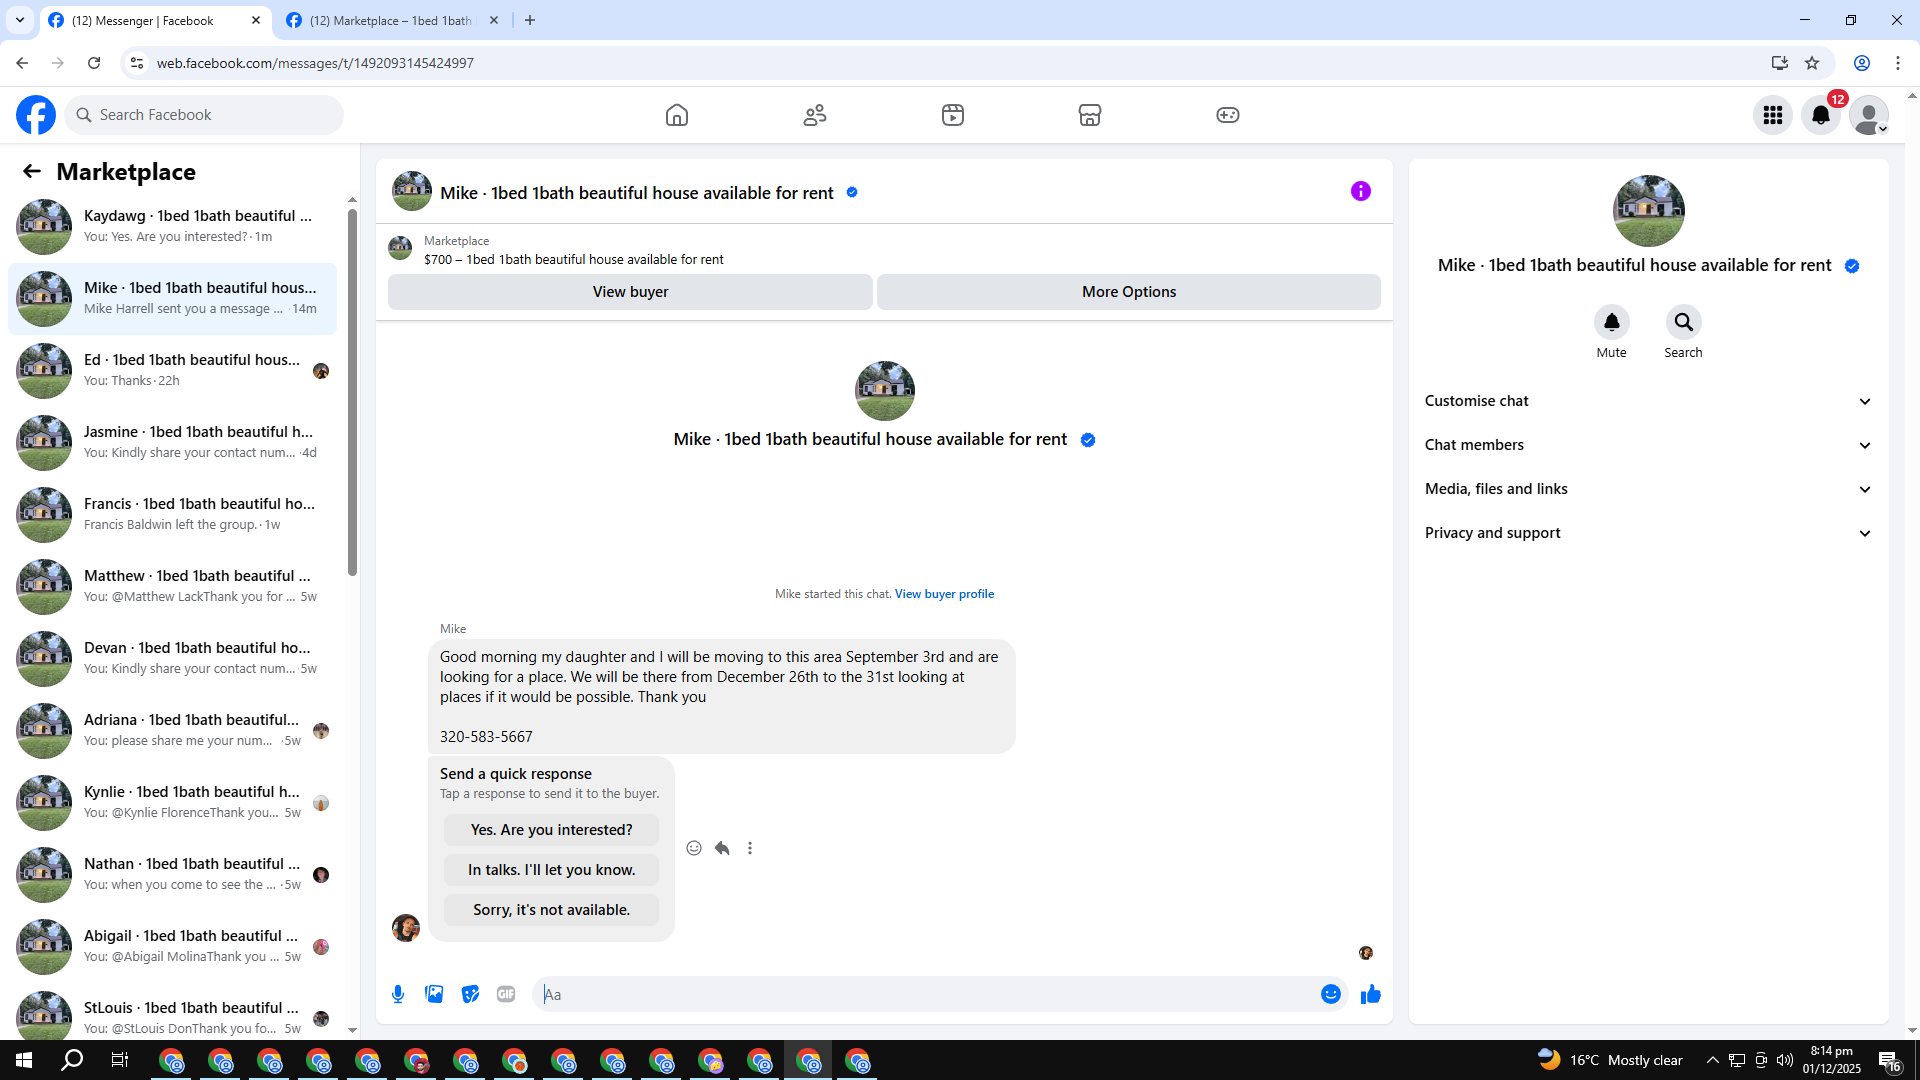Choose a GIF to send

pyautogui.click(x=506, y=994)
